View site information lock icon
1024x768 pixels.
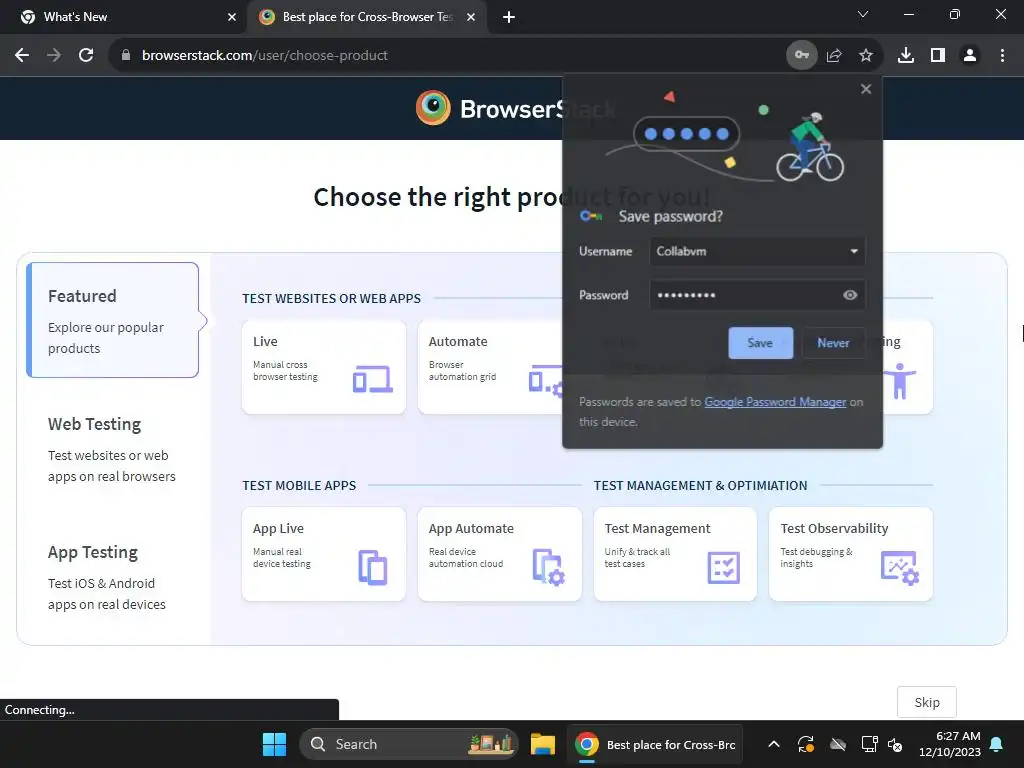coord(126,56)
